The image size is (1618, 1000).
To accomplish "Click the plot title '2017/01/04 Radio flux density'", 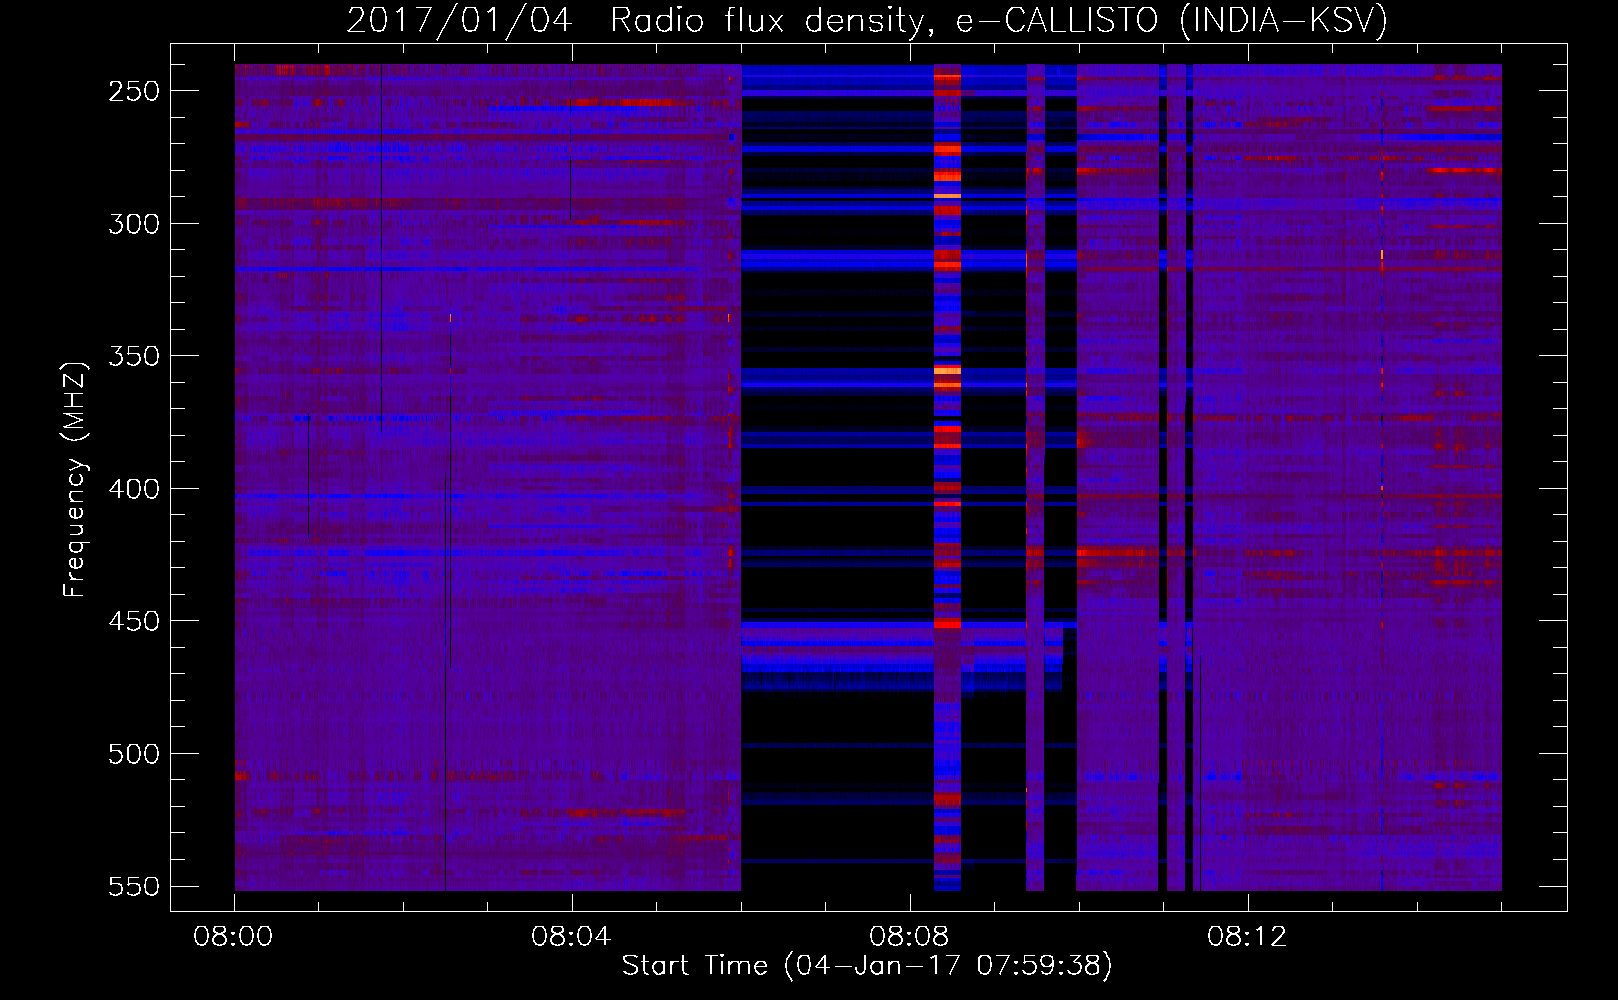I will point(867,20).
